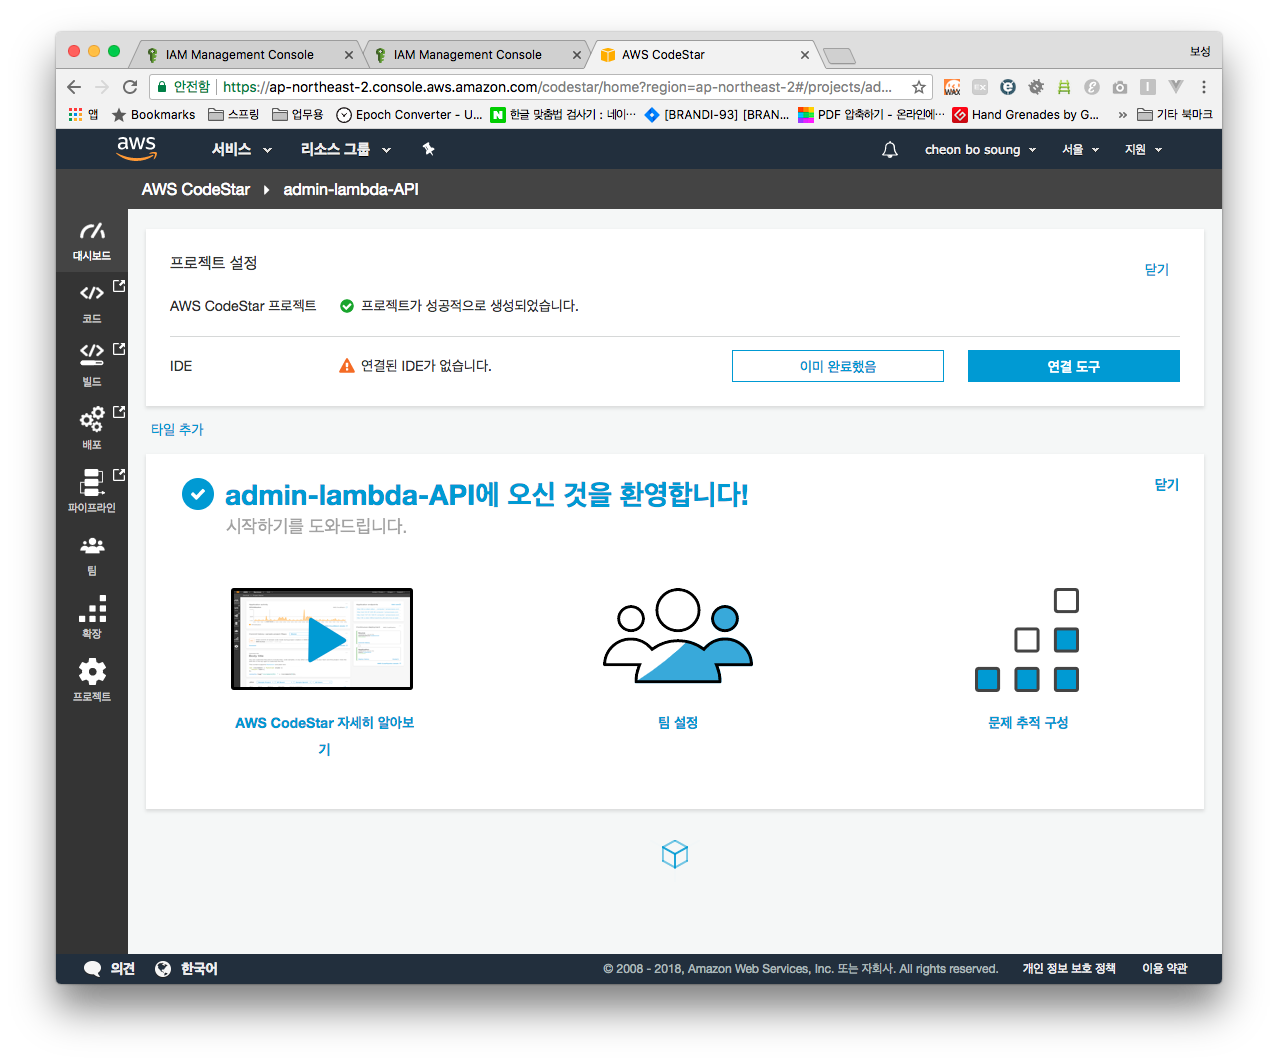Open the 서울 region dropdown
The width and height of the screenshot is (1278, 1064).
[1080, 150]
